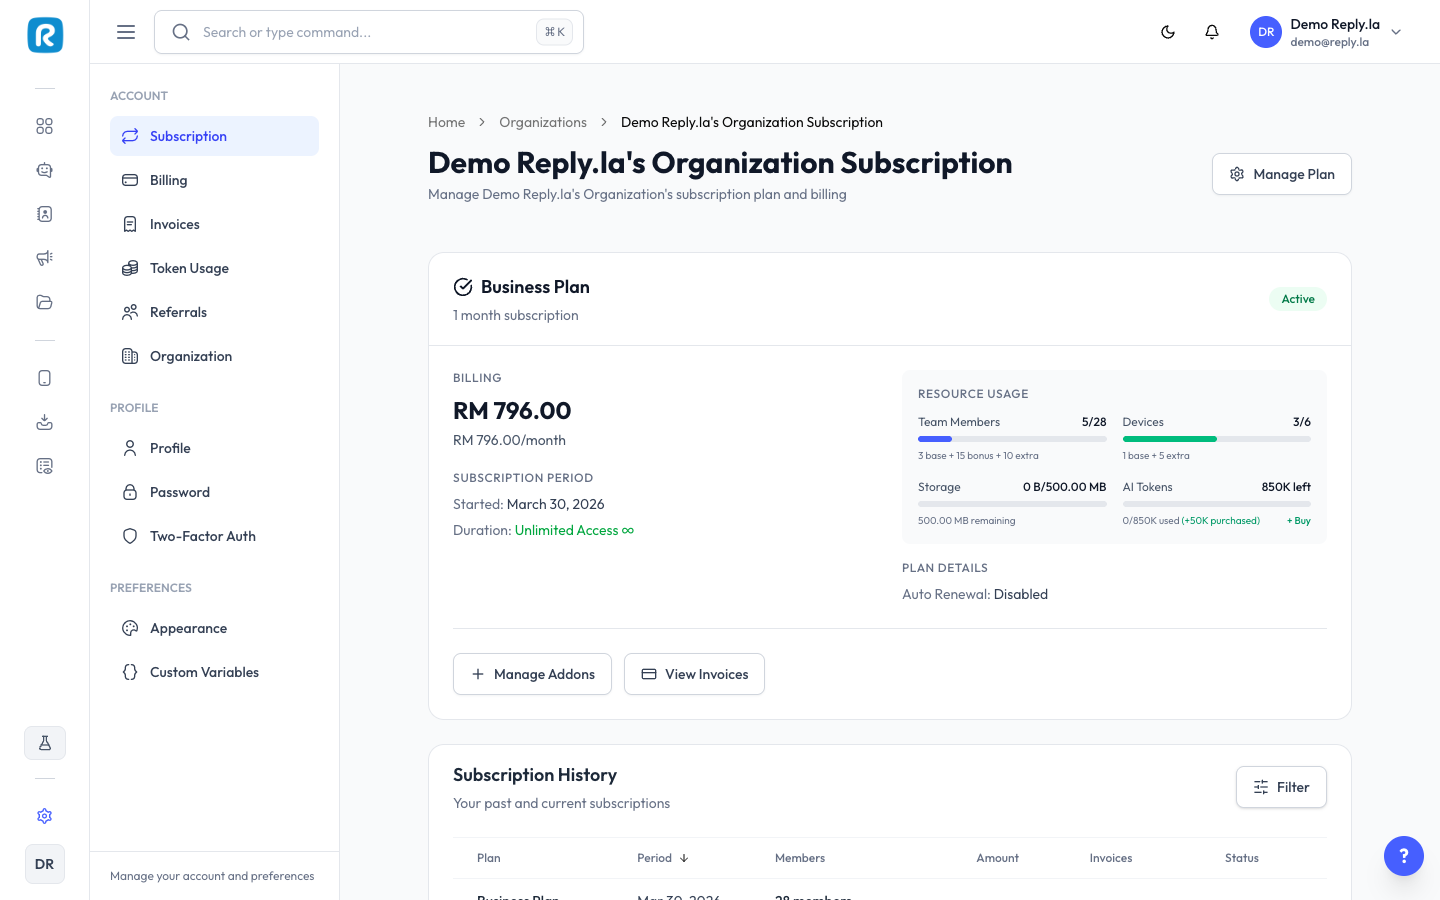Open the megaphone broadcast icon

44,258
